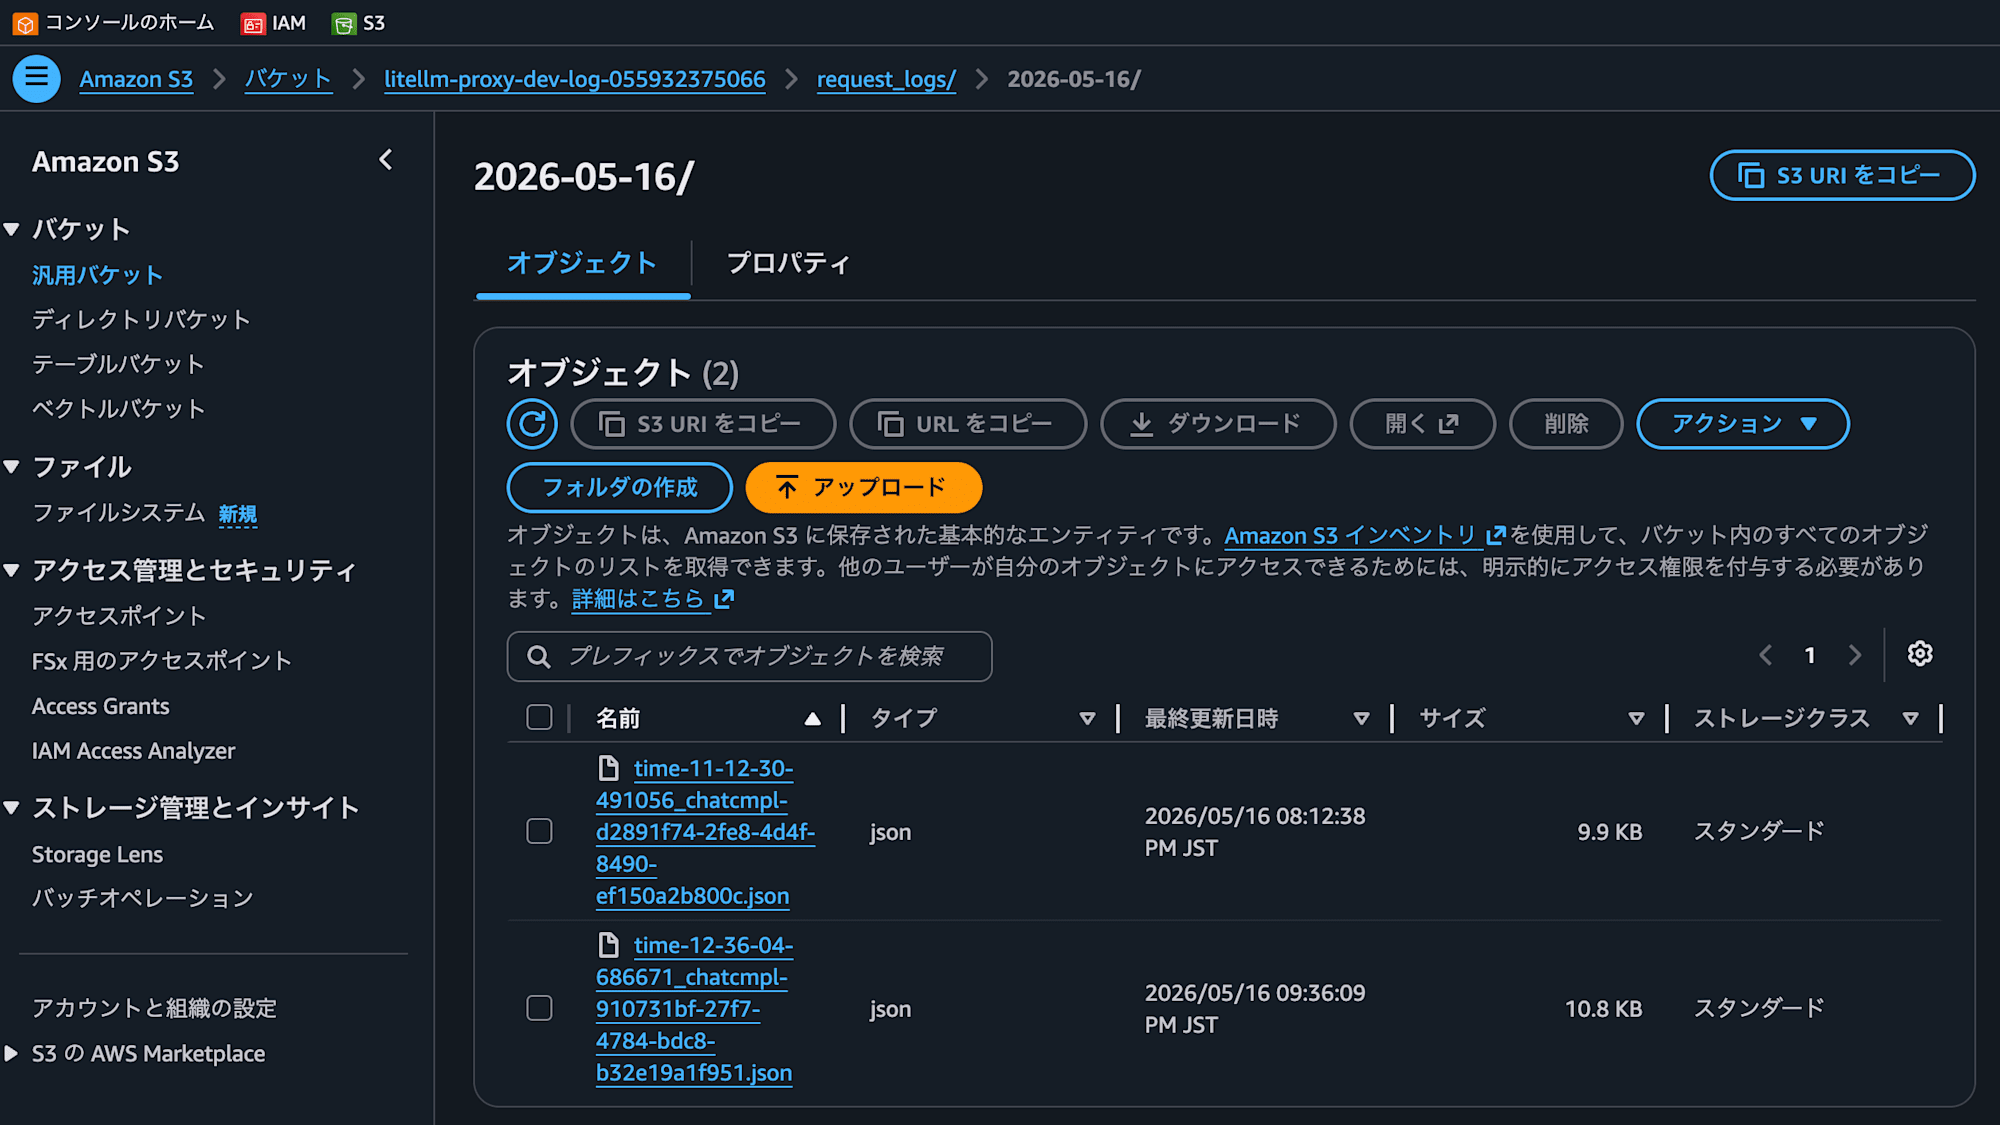Screen dimensions: 2000x1125
Task: Click the 新規 badge next to ファイルシステム
Action: click(238, 514)
